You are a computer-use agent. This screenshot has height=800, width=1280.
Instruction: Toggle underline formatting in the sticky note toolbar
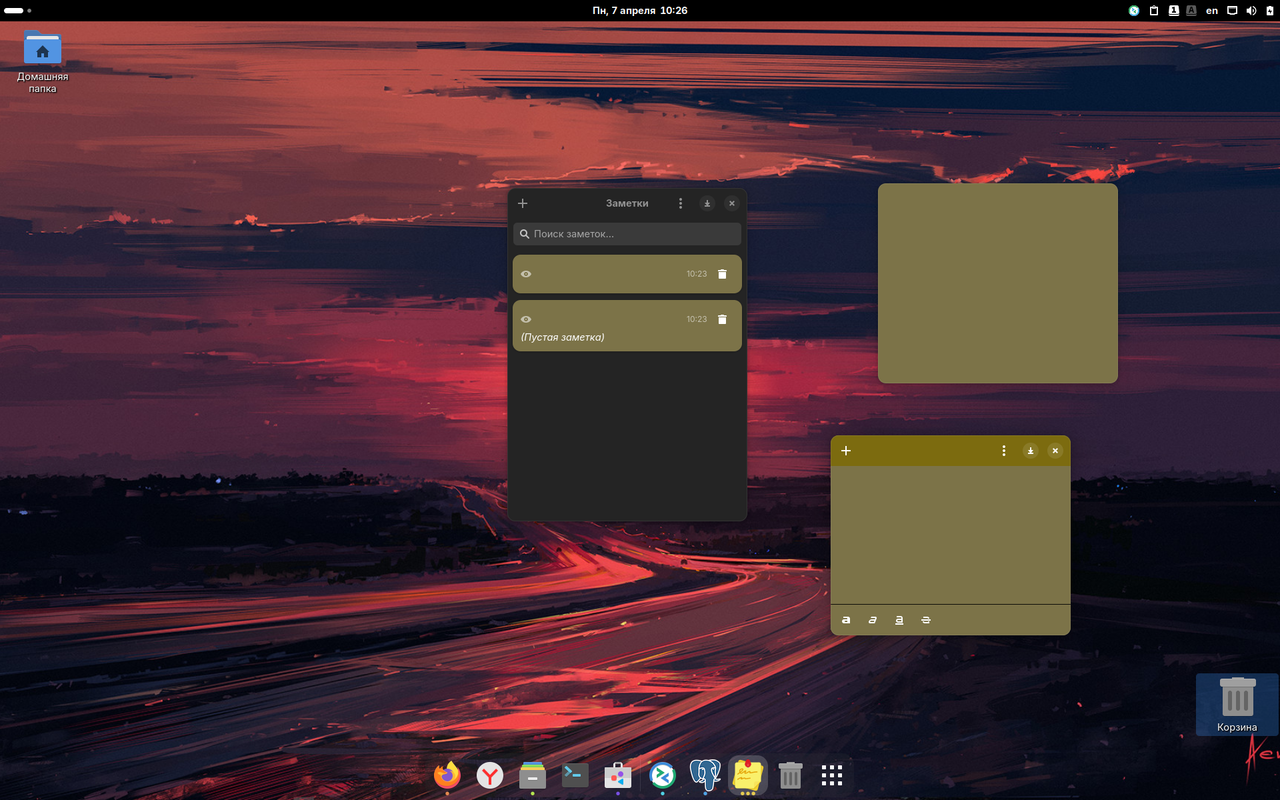pos(899,620)
